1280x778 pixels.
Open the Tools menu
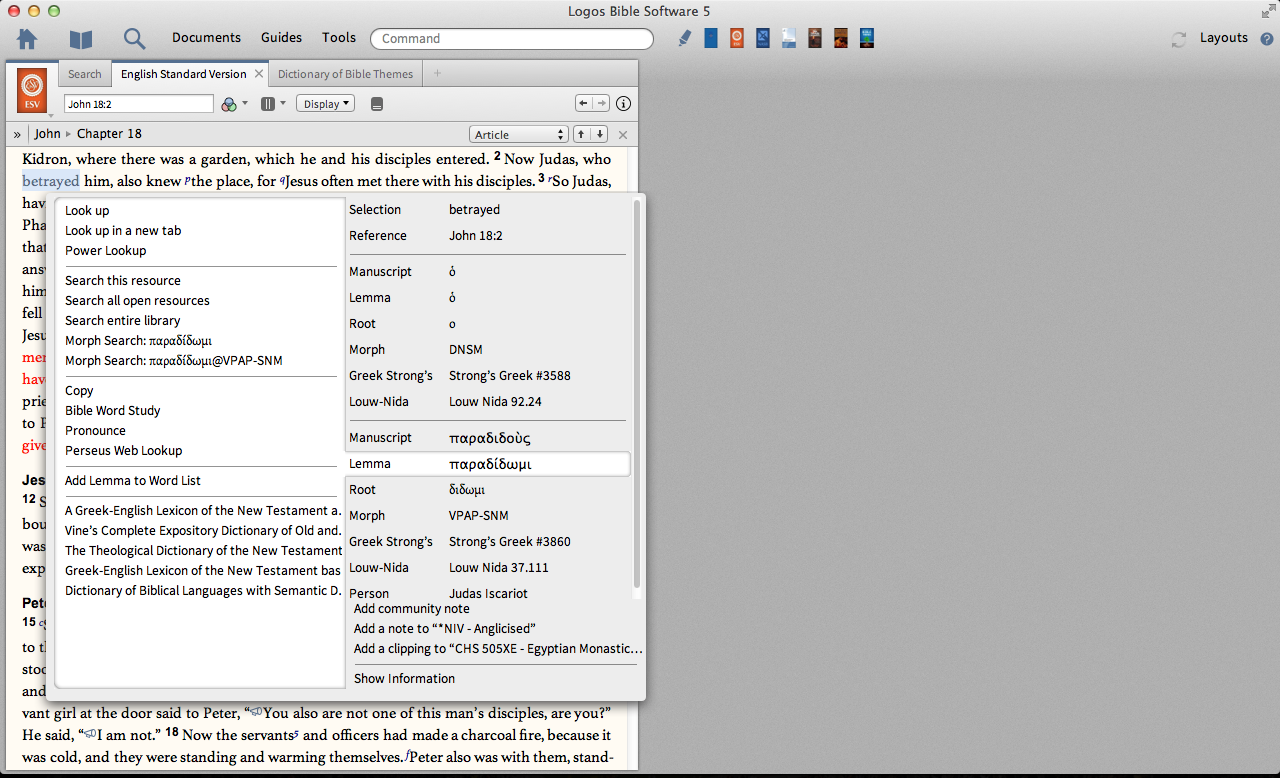pos(339,38)
